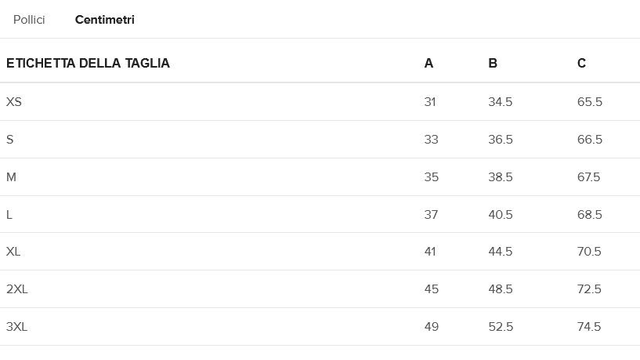640x360 pixels.
Task: Select the XS size row label
Action: (x=14, y=102)
